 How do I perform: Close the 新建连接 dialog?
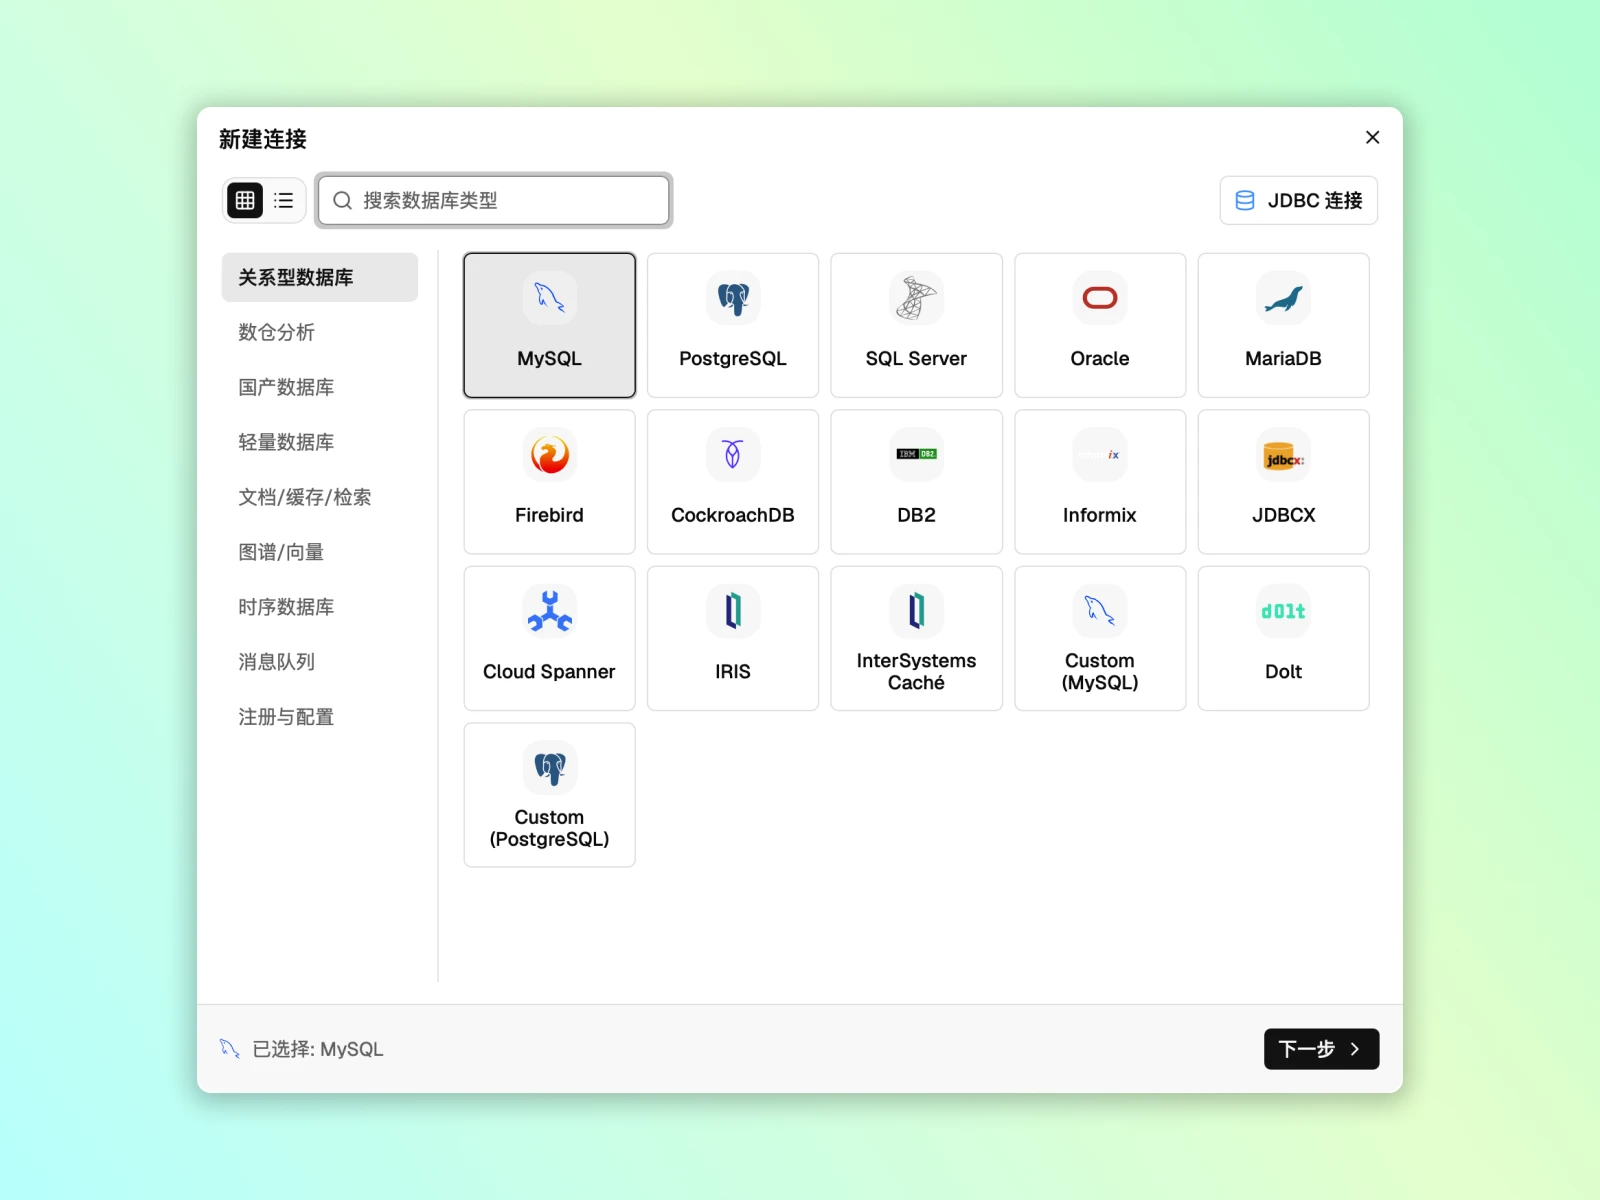point(1372,137)
